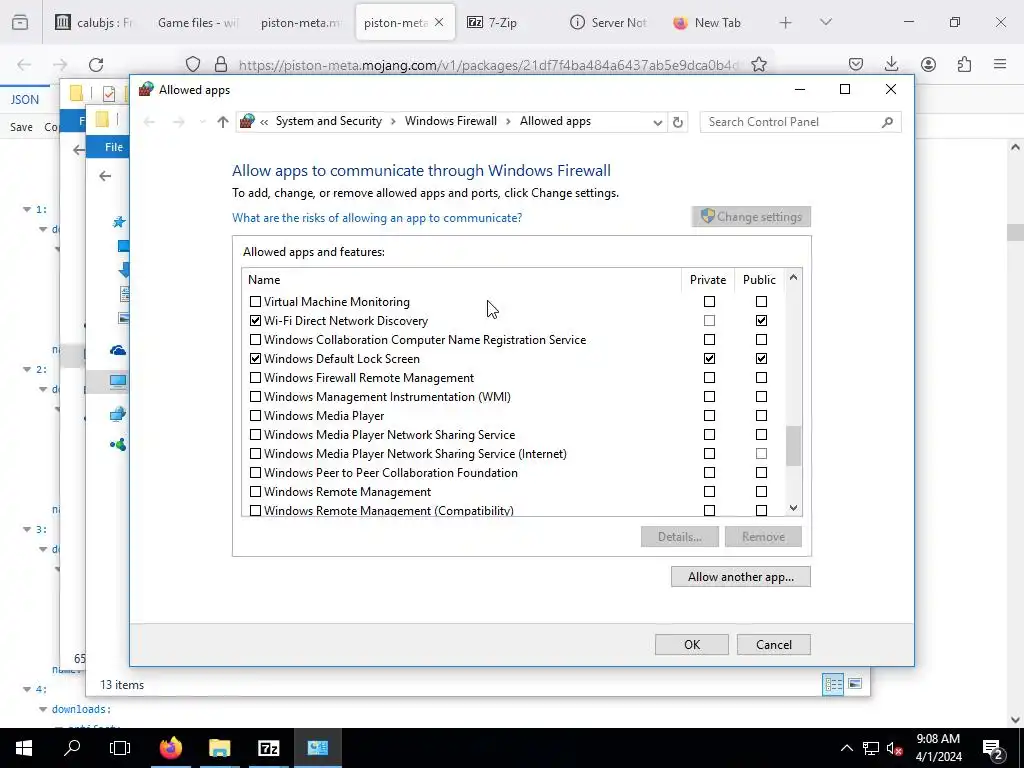Open the risks of allowing an app link
Viewport: 1024px width, 768px height.
click(x=377, y=218)
